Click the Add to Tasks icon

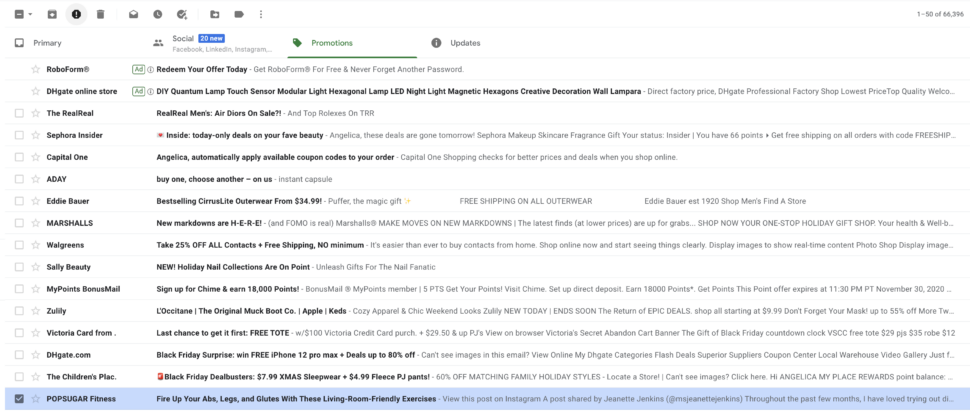click(182, 14)
